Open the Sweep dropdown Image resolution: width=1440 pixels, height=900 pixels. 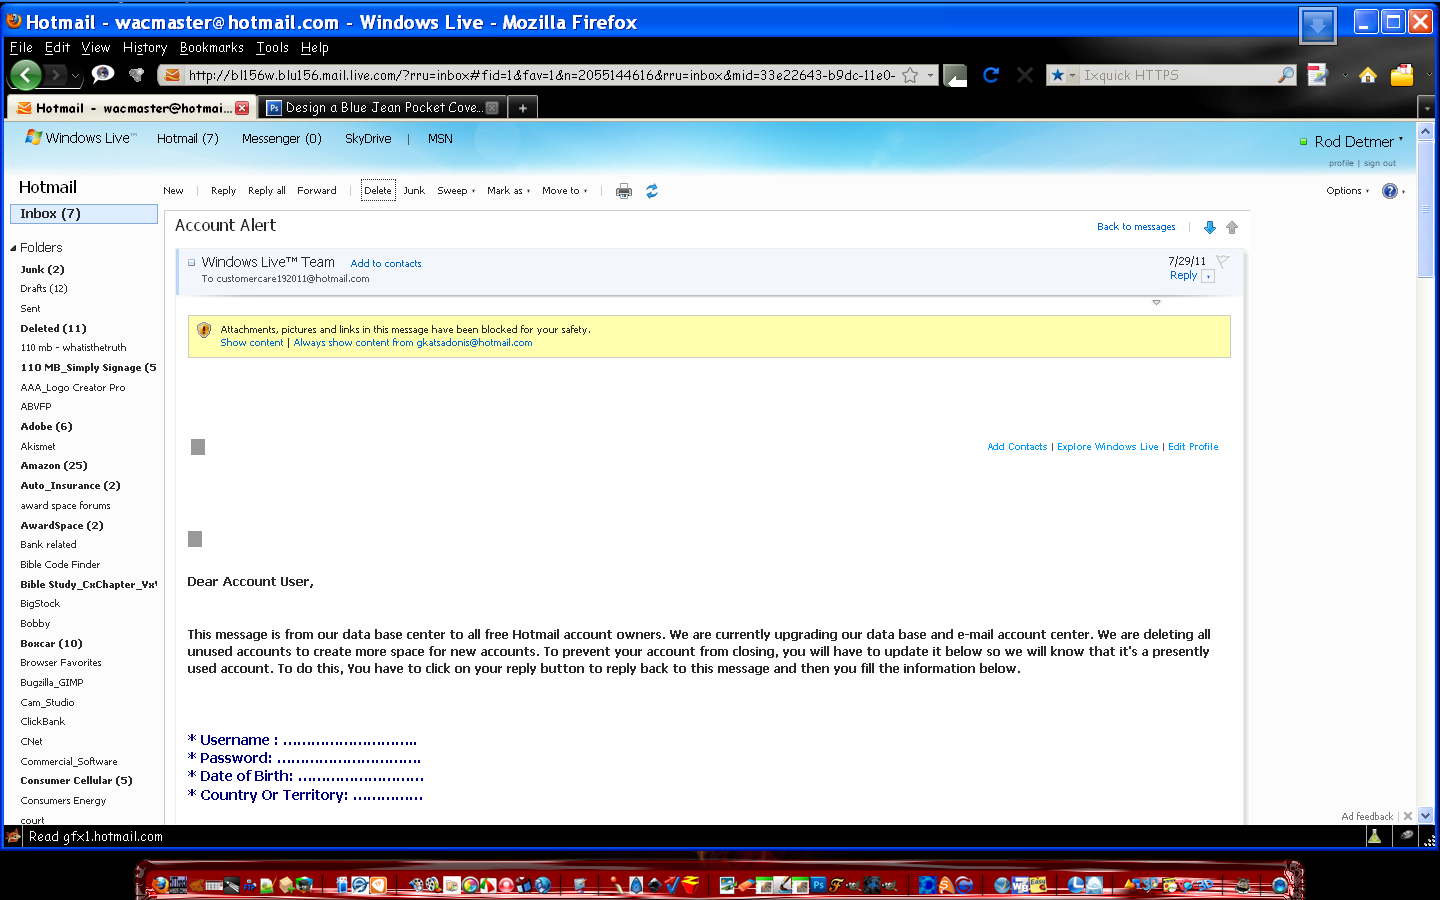[x=456, y=191]
